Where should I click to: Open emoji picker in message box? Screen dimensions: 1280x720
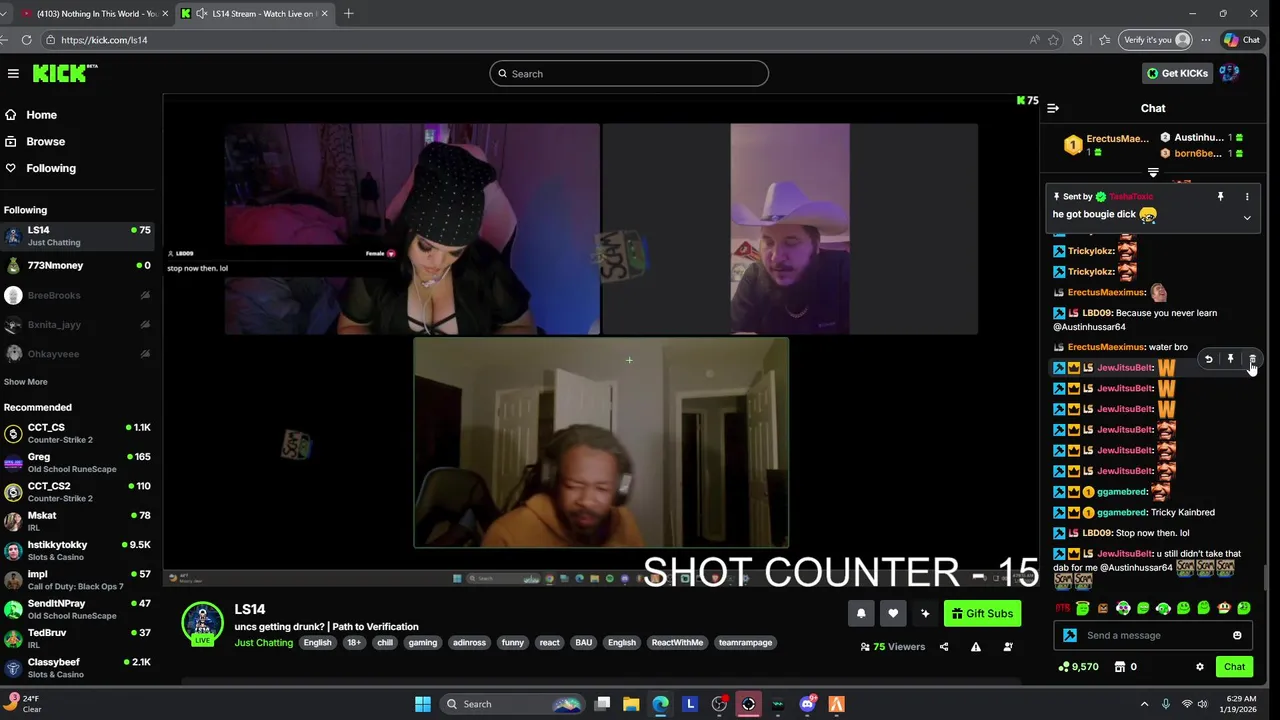(x=1237, y=636)
